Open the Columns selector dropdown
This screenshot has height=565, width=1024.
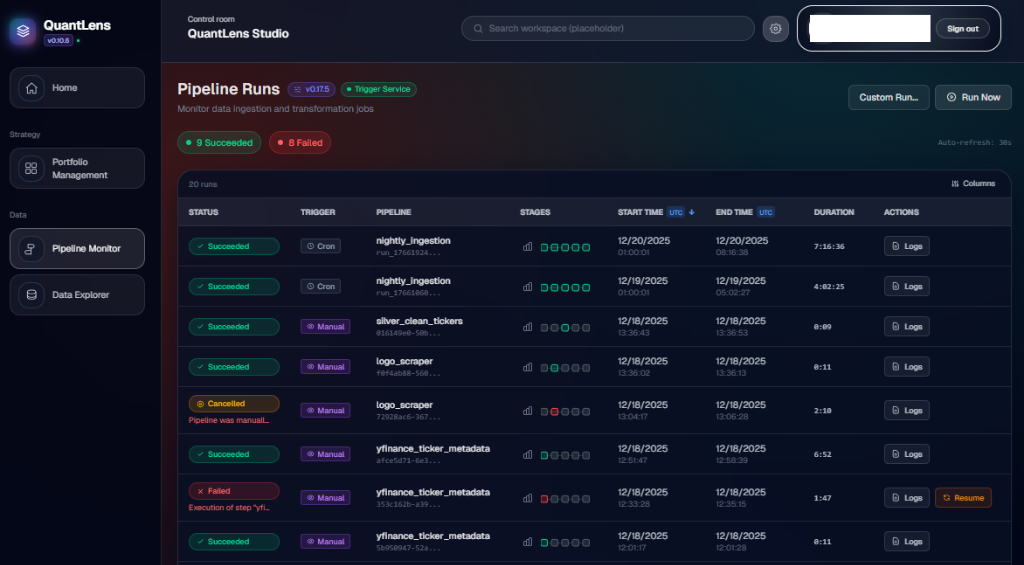click(973, 184)
